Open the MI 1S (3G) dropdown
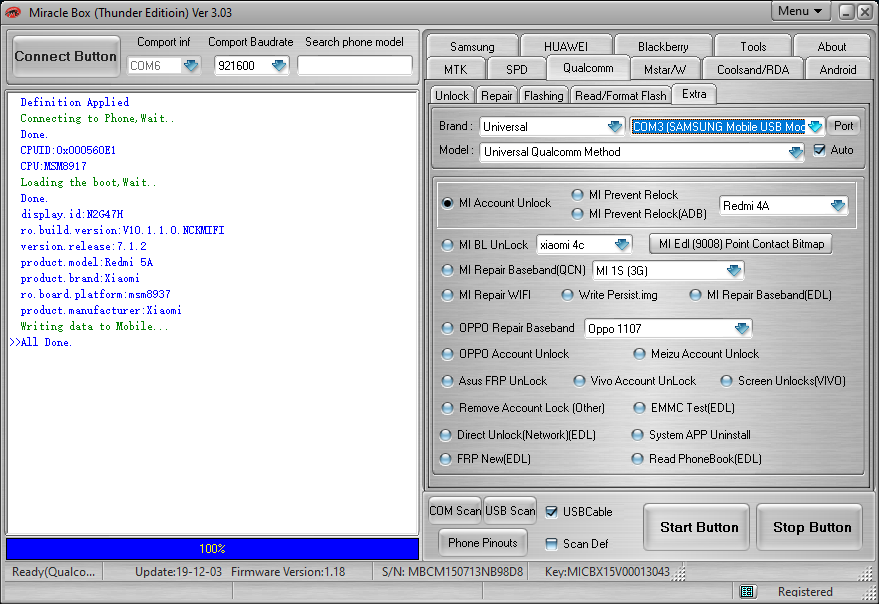Screen dimensions: 879x604 [734, 270]
